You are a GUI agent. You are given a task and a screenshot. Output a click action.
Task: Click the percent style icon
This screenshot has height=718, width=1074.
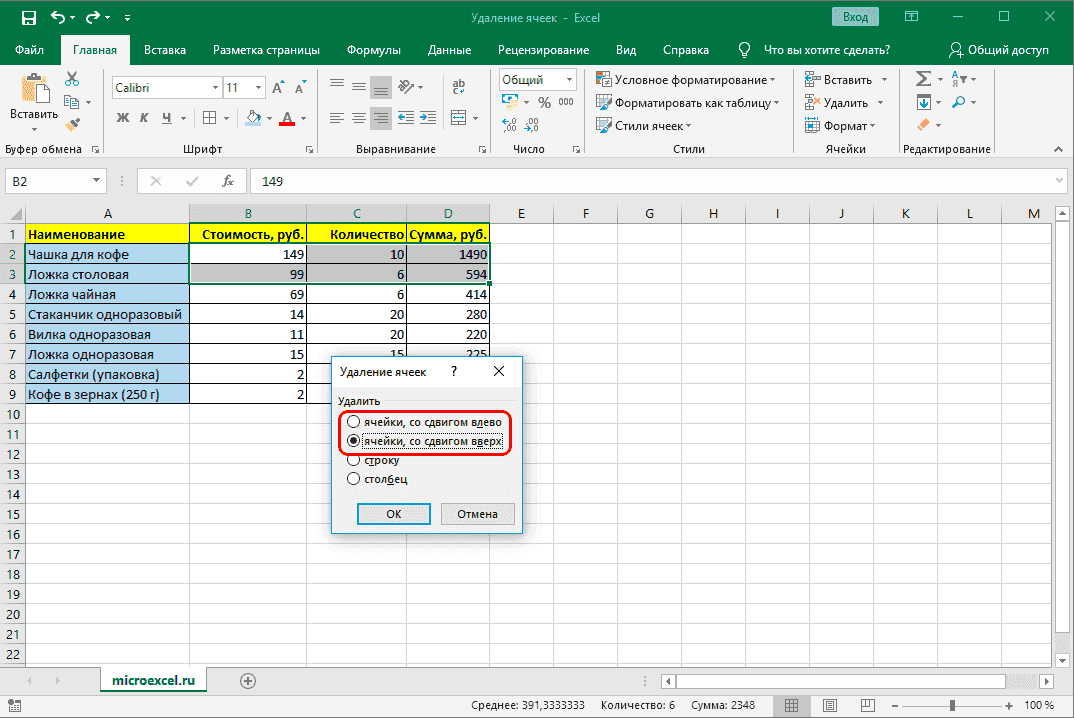(x=545, y=103)
